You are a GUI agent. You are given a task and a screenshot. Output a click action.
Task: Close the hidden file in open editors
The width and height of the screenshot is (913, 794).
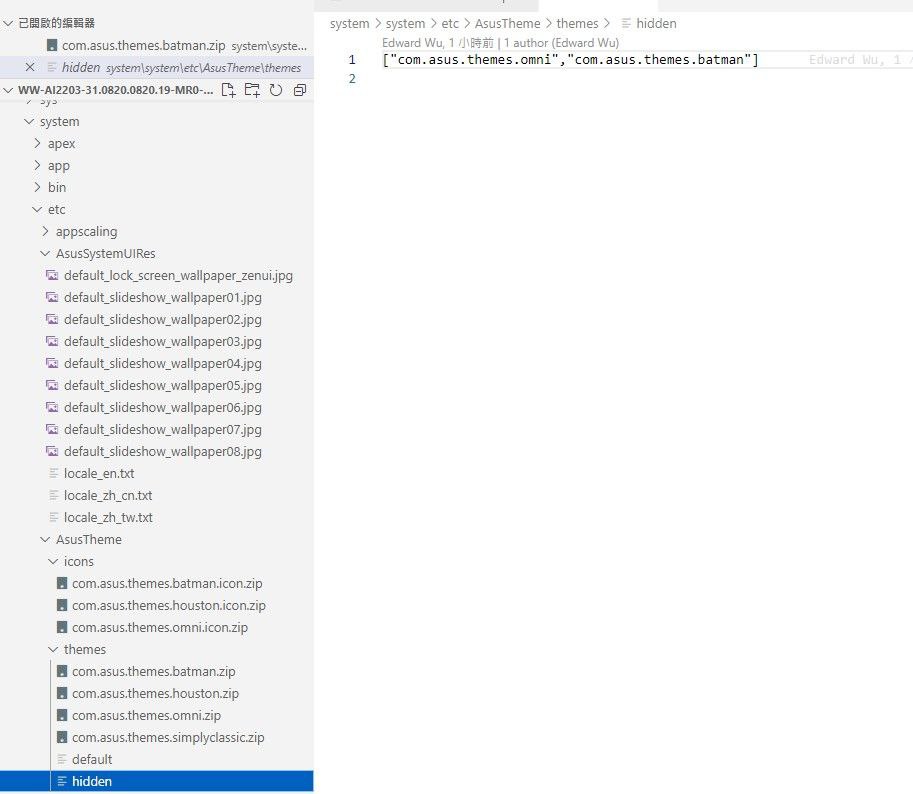tap(30, 68)
